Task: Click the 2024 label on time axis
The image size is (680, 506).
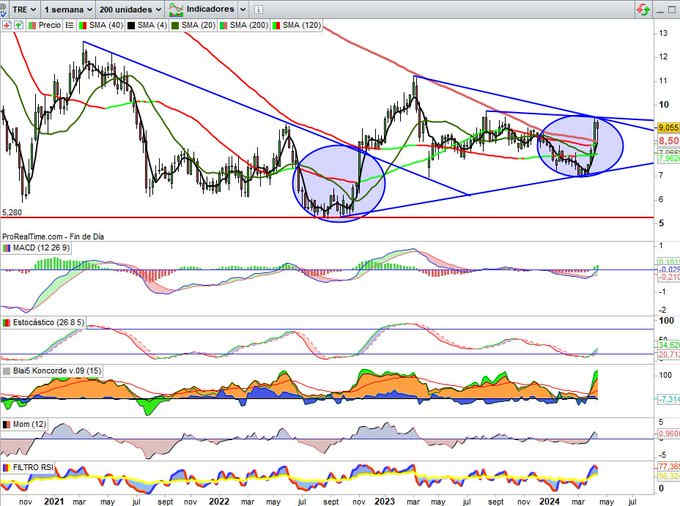Action: point(549,501)
